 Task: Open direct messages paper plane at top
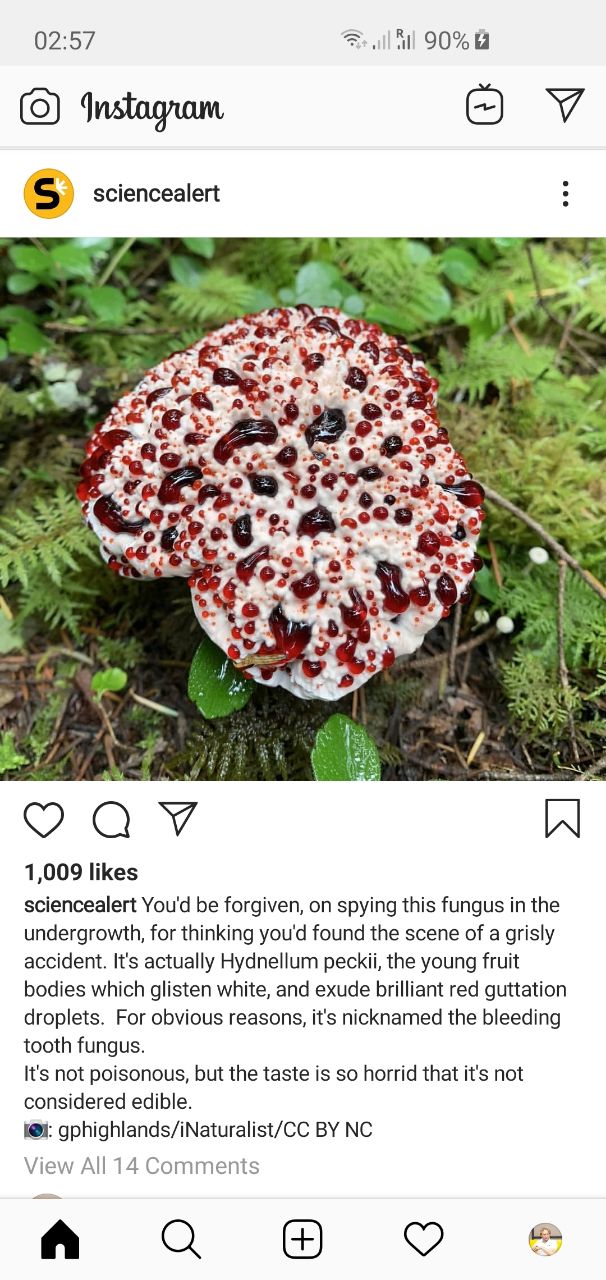click(x=565, y=104)
